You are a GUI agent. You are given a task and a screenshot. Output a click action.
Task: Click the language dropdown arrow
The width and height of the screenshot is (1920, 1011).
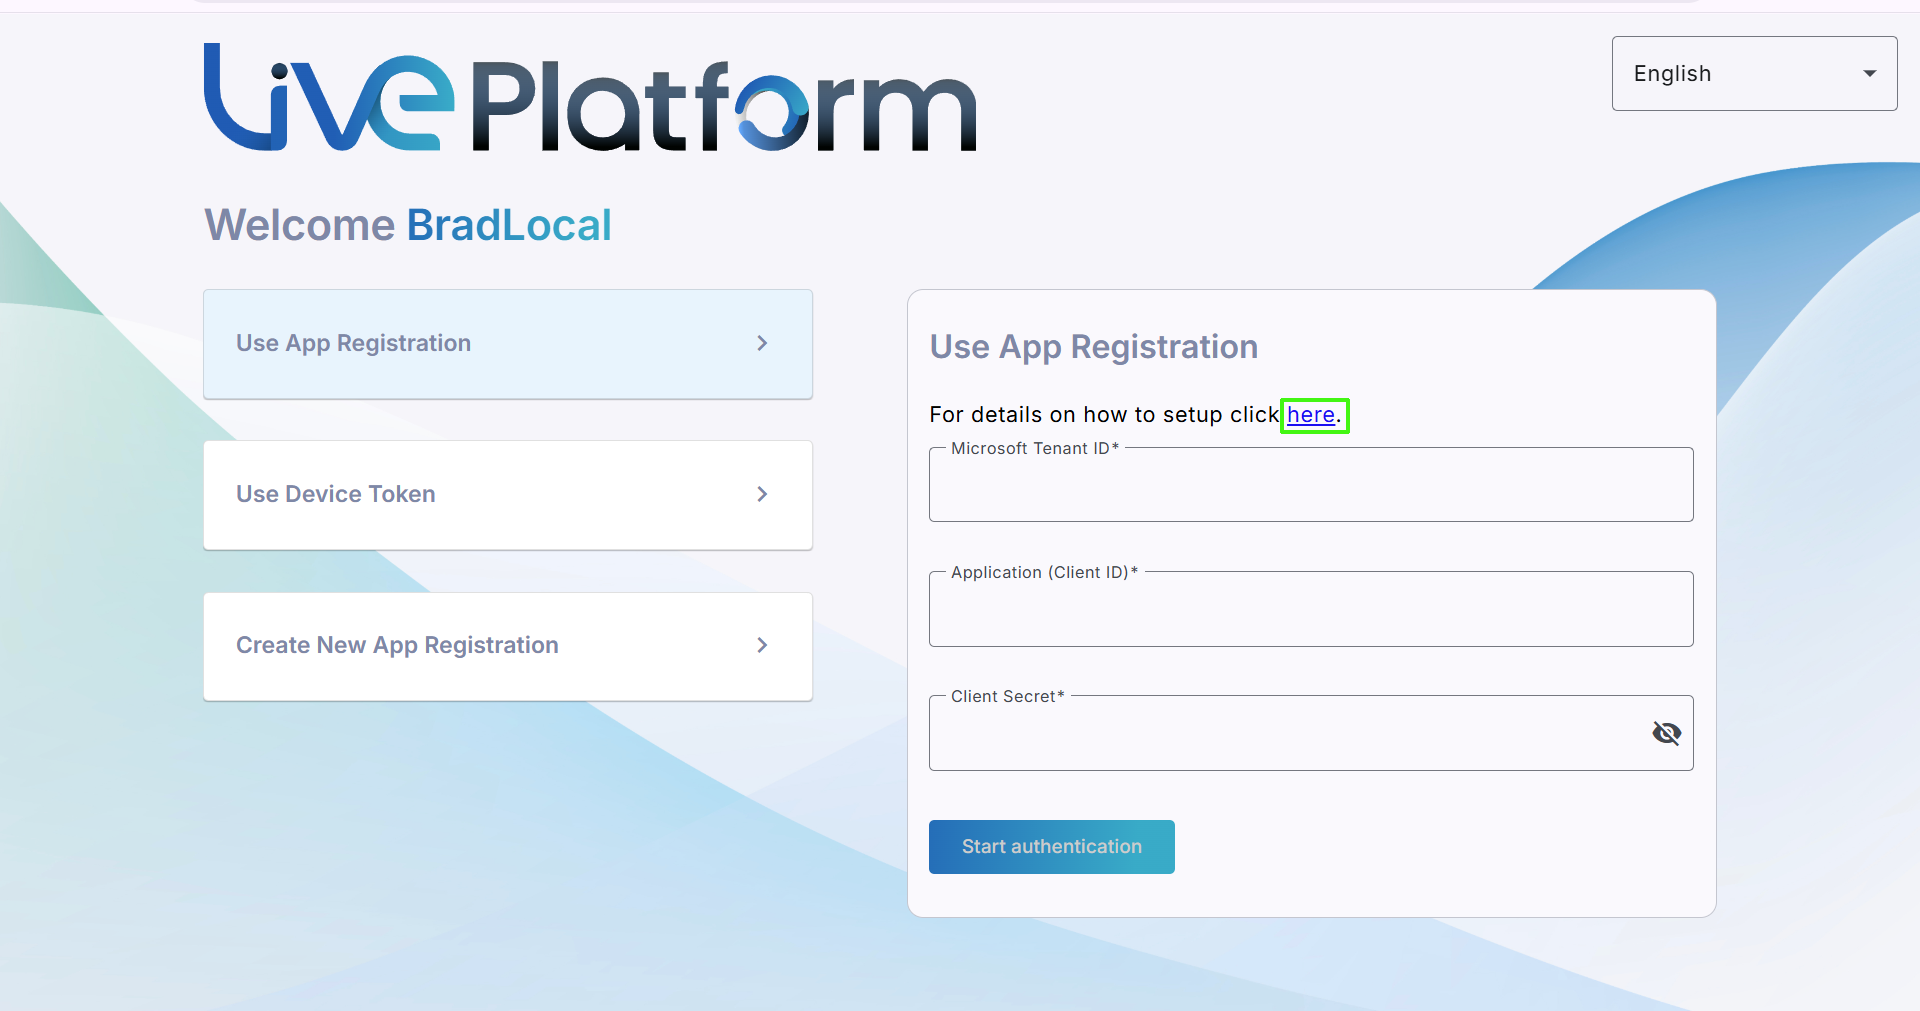1869,74
